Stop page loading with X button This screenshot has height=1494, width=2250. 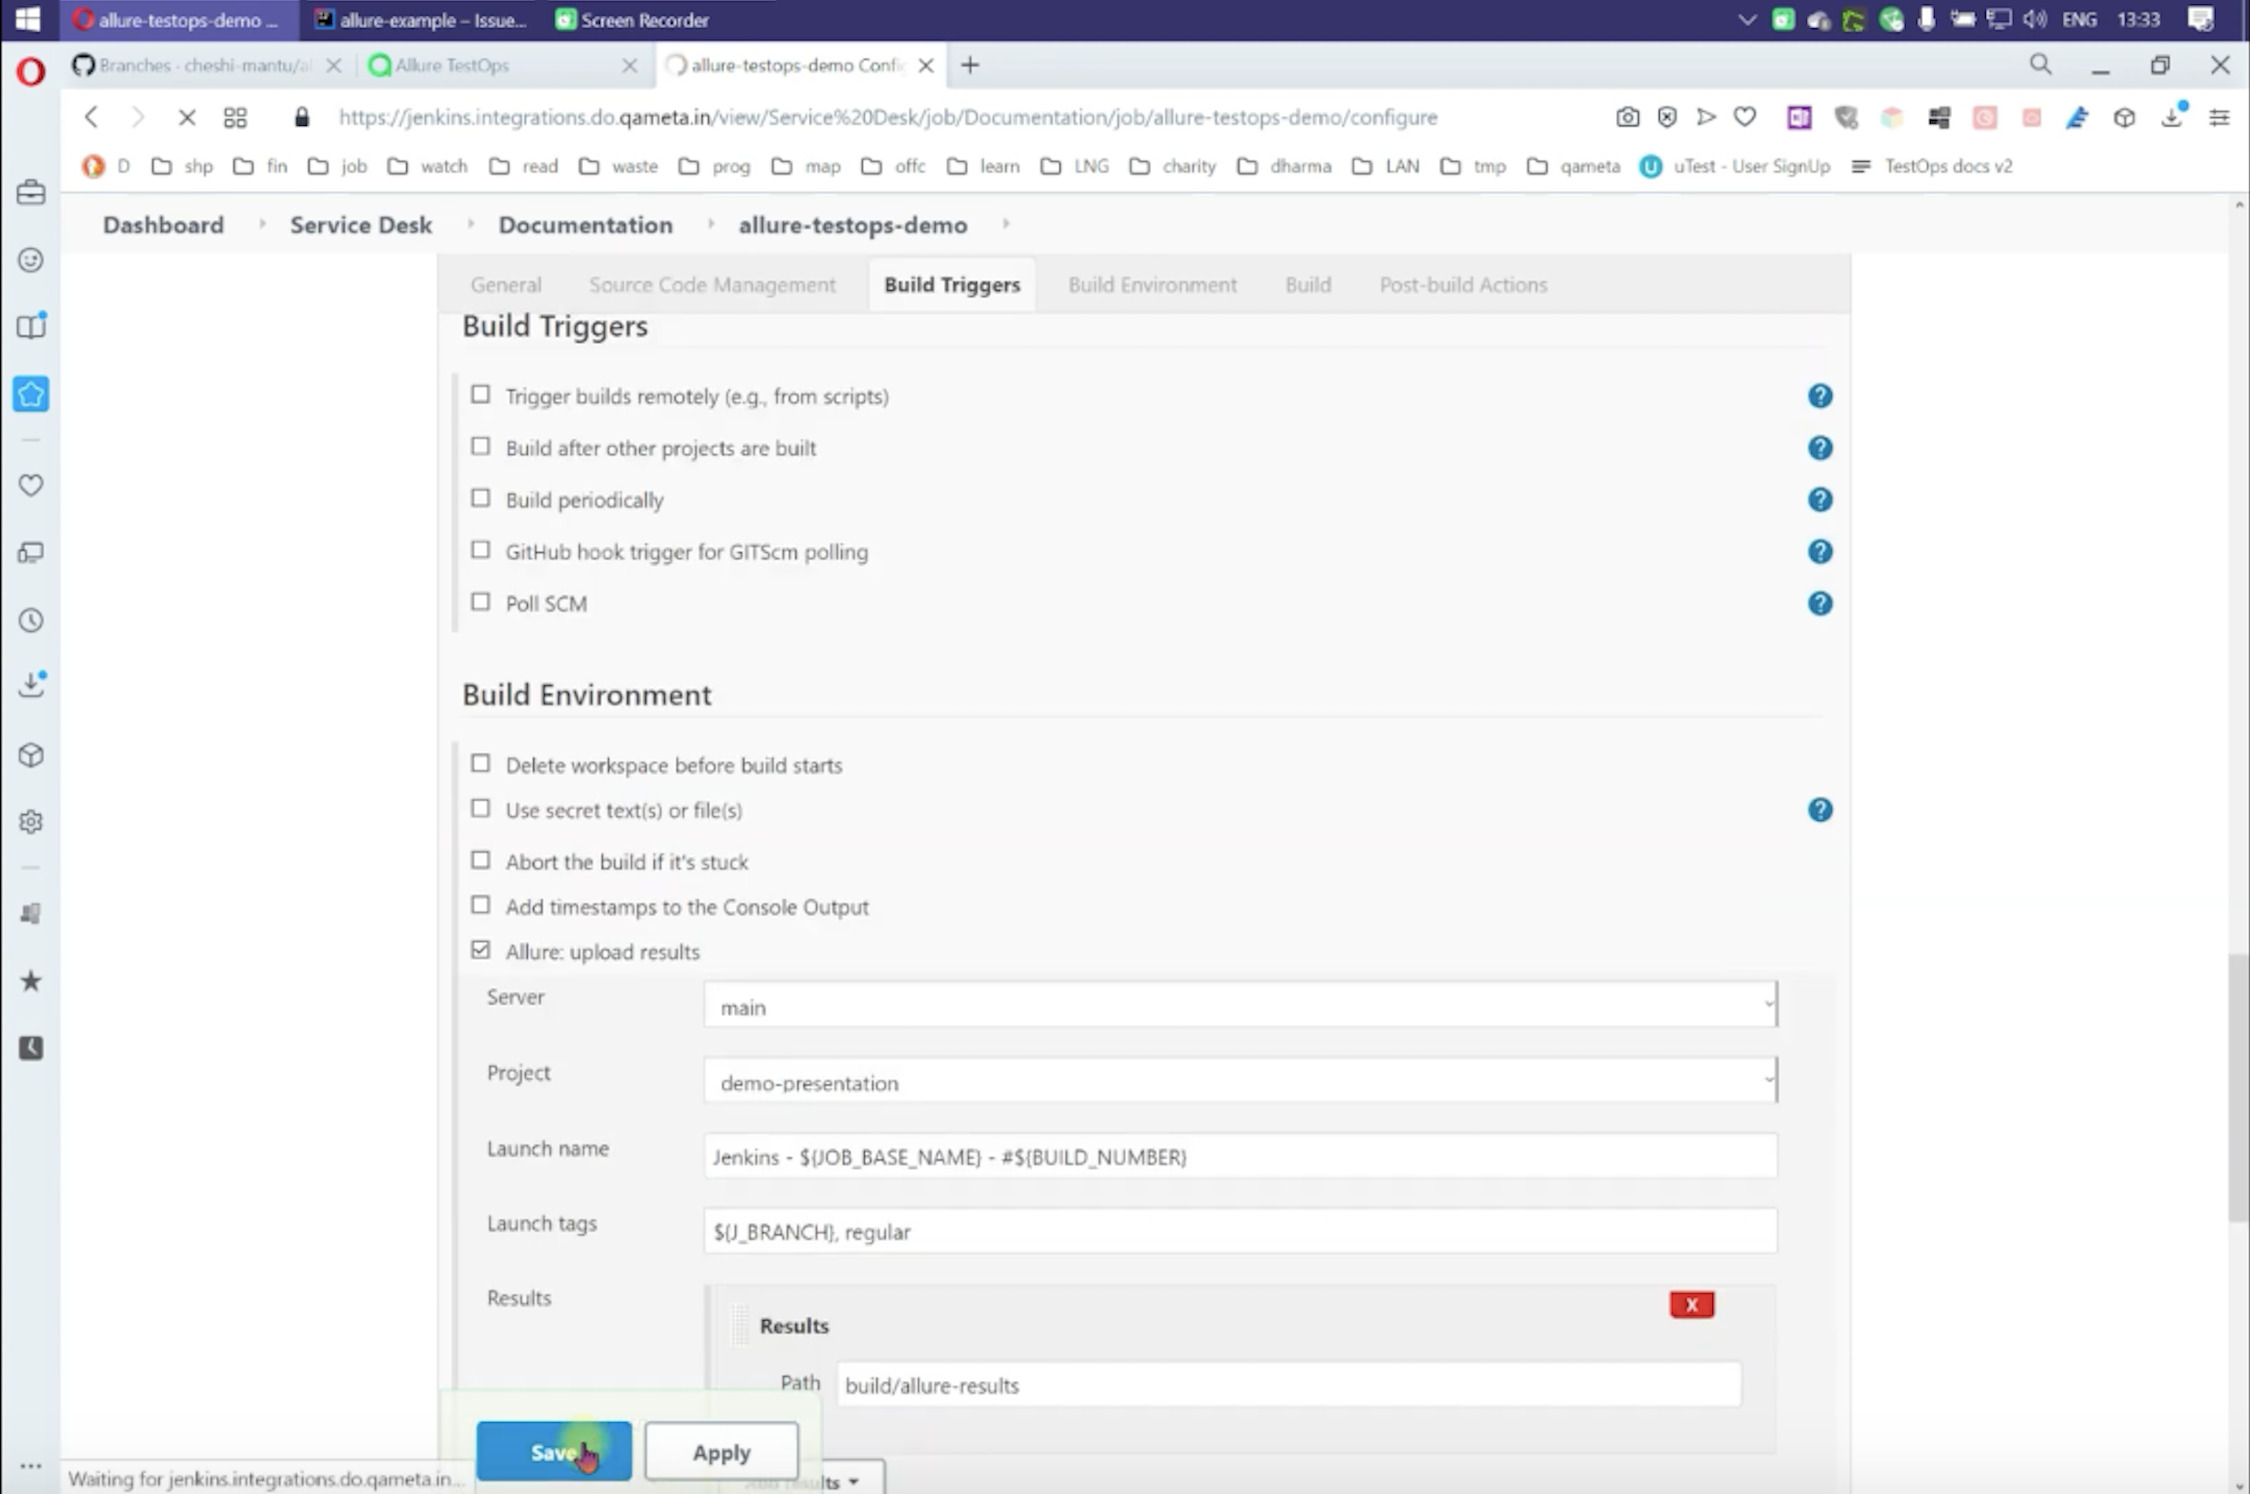[186, 117]
